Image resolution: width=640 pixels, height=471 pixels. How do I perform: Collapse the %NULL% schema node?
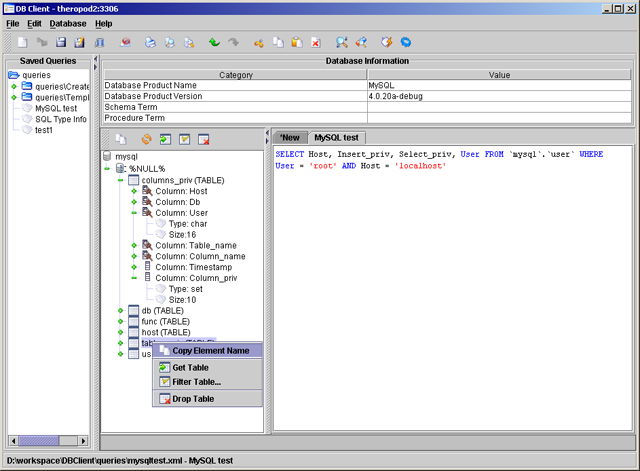(x=107, y=168)
